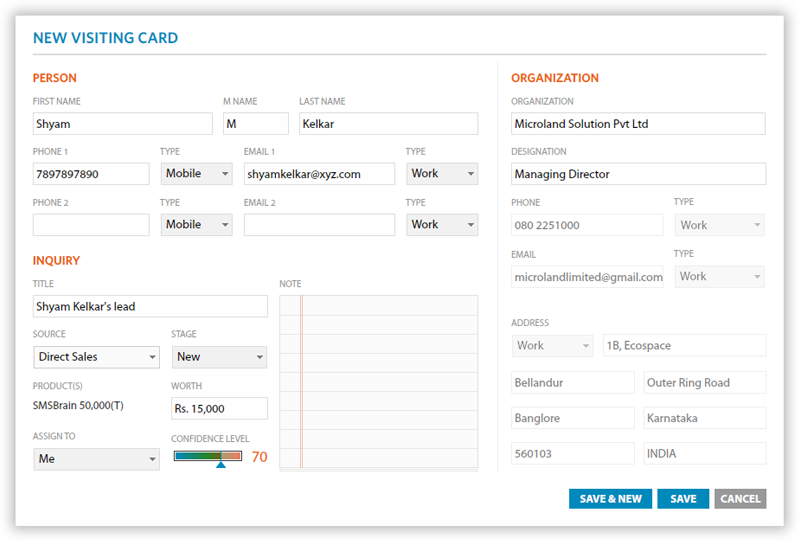This screenshot has width=799, height=542.
Task: Click the address field 1B, Ecospace
Action: coord(684,345)
